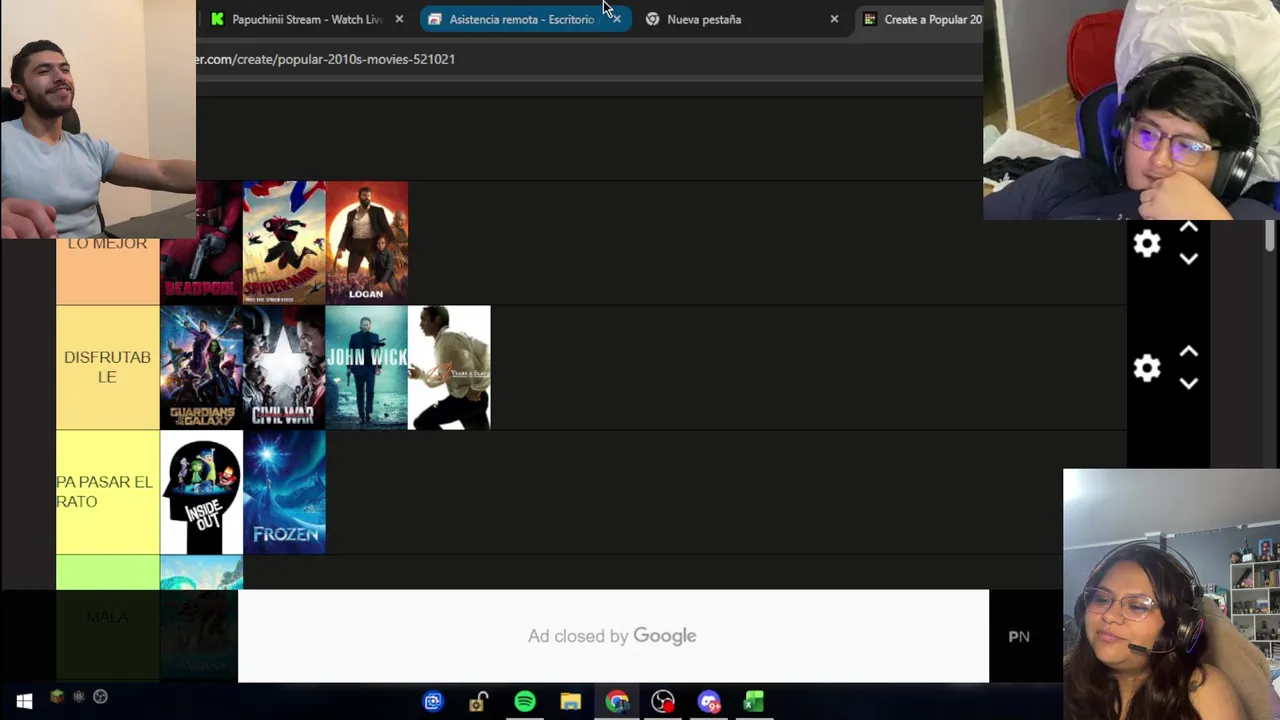Select the John Wick poster
Image resolution: width=1280 pixels, height=720 pixels.
(x=367, y=368)
